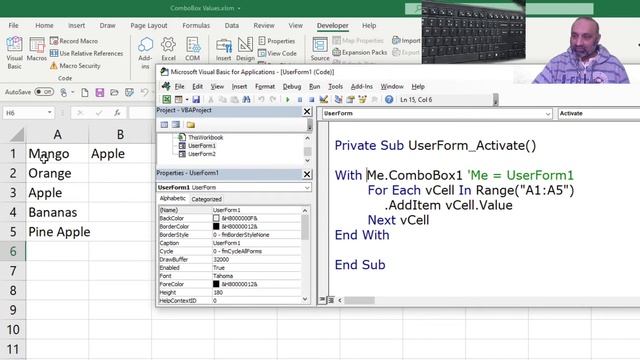Select cell A1 containing Mango
This screenshot has height=360, width=640.
coord(57,153)
